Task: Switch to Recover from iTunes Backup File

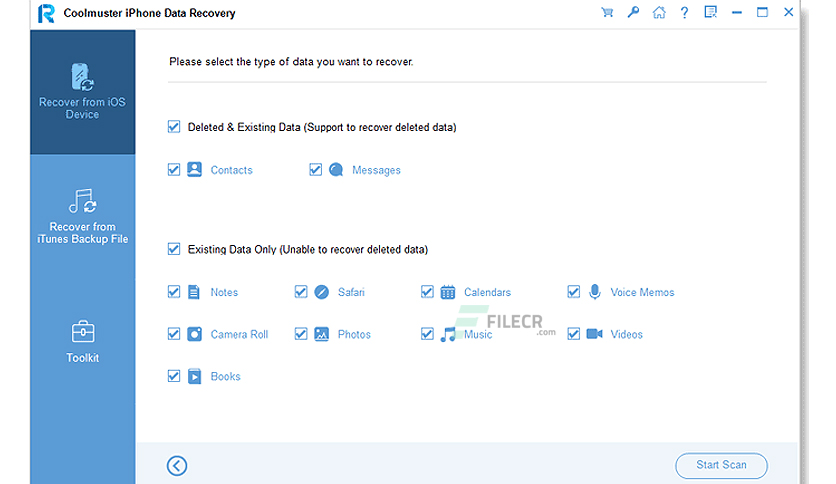Action: point(83,217)
